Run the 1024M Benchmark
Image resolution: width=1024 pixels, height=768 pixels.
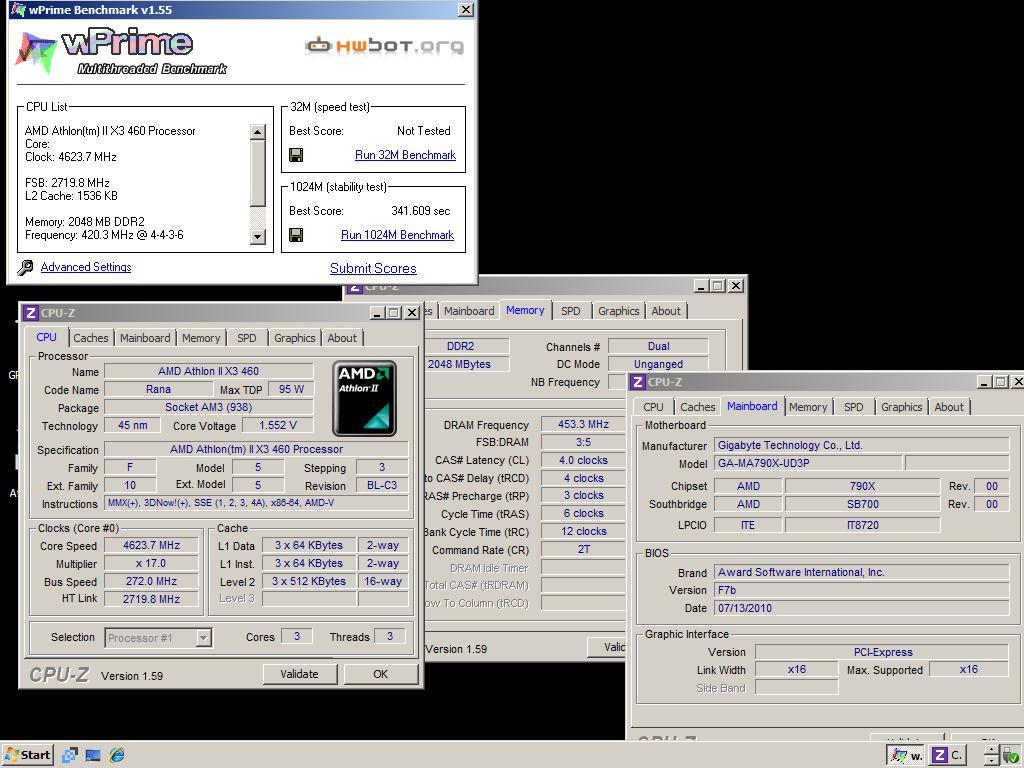pyautogui.click(x=397, y=234)
